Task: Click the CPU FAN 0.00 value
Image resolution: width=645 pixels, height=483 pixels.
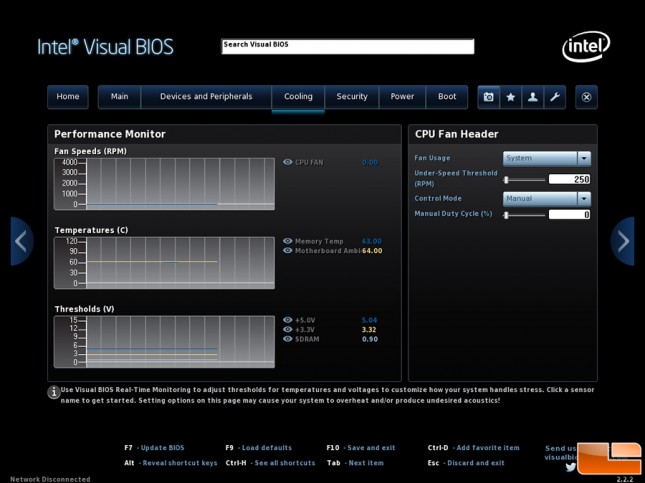Action: coord(370,163)
